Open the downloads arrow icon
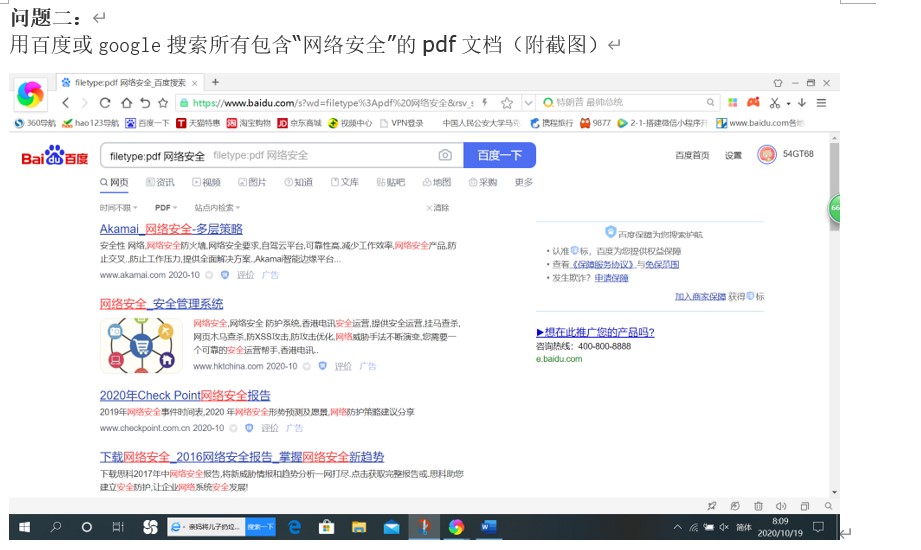Image resolution: width=921 pixels, height=550 pixels. [x=802, y=103]
